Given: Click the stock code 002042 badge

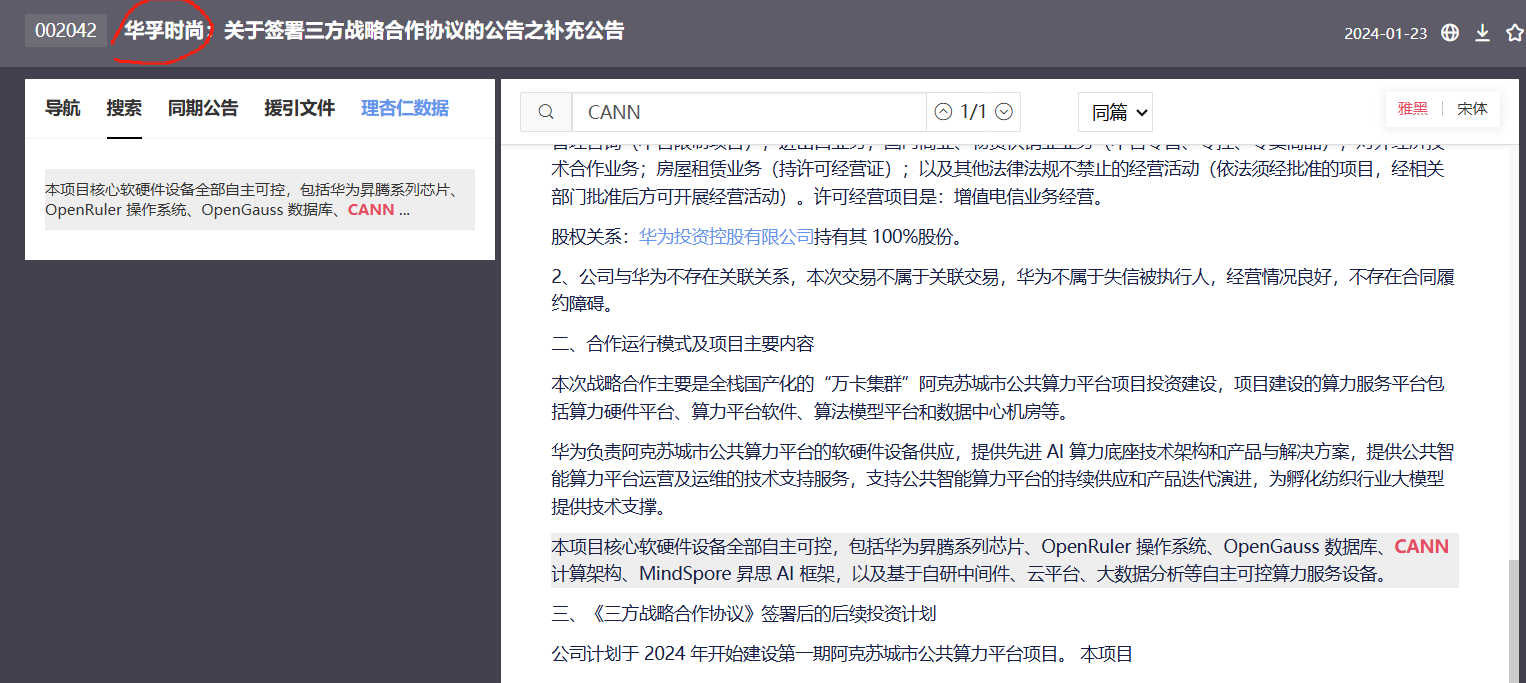Looking at the screenshot, I should 66,31.
